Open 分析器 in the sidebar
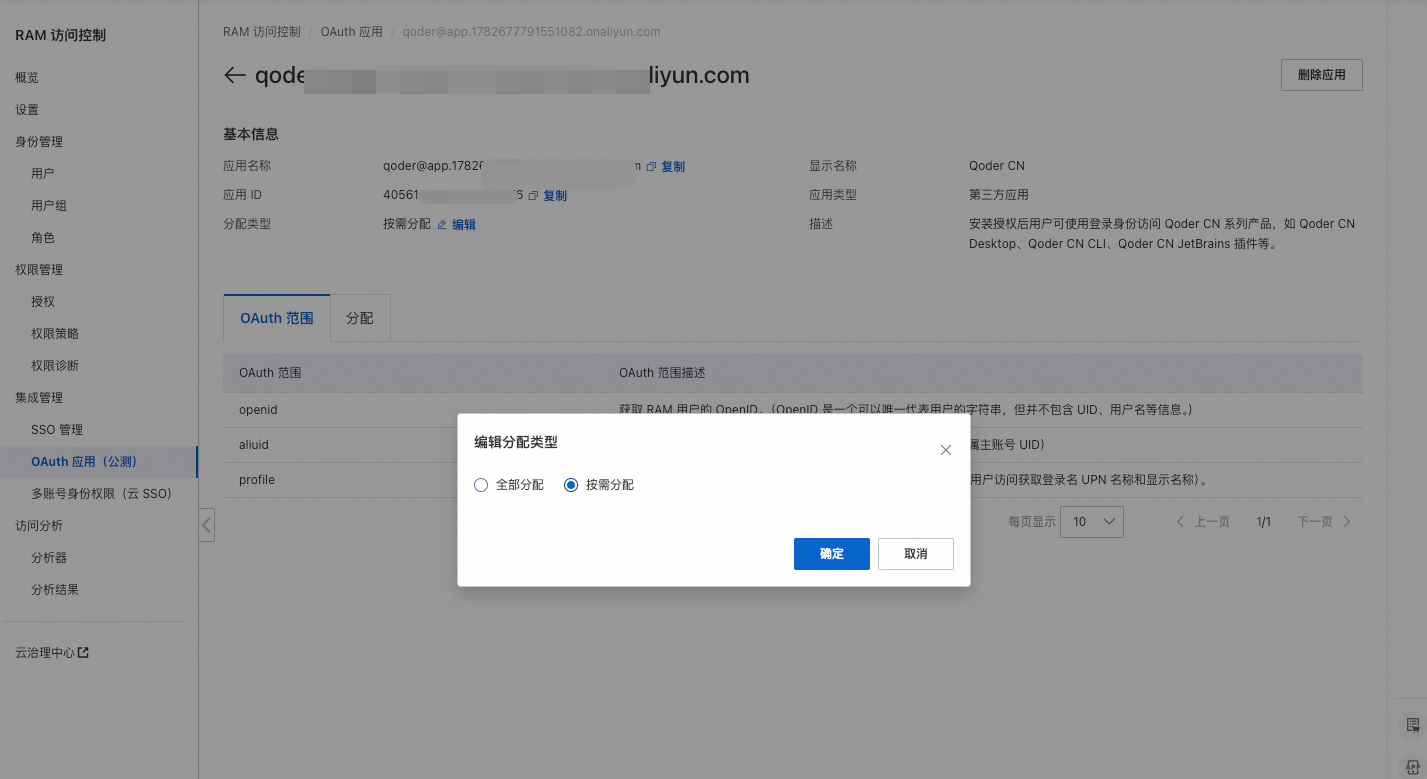 point(49,558)
